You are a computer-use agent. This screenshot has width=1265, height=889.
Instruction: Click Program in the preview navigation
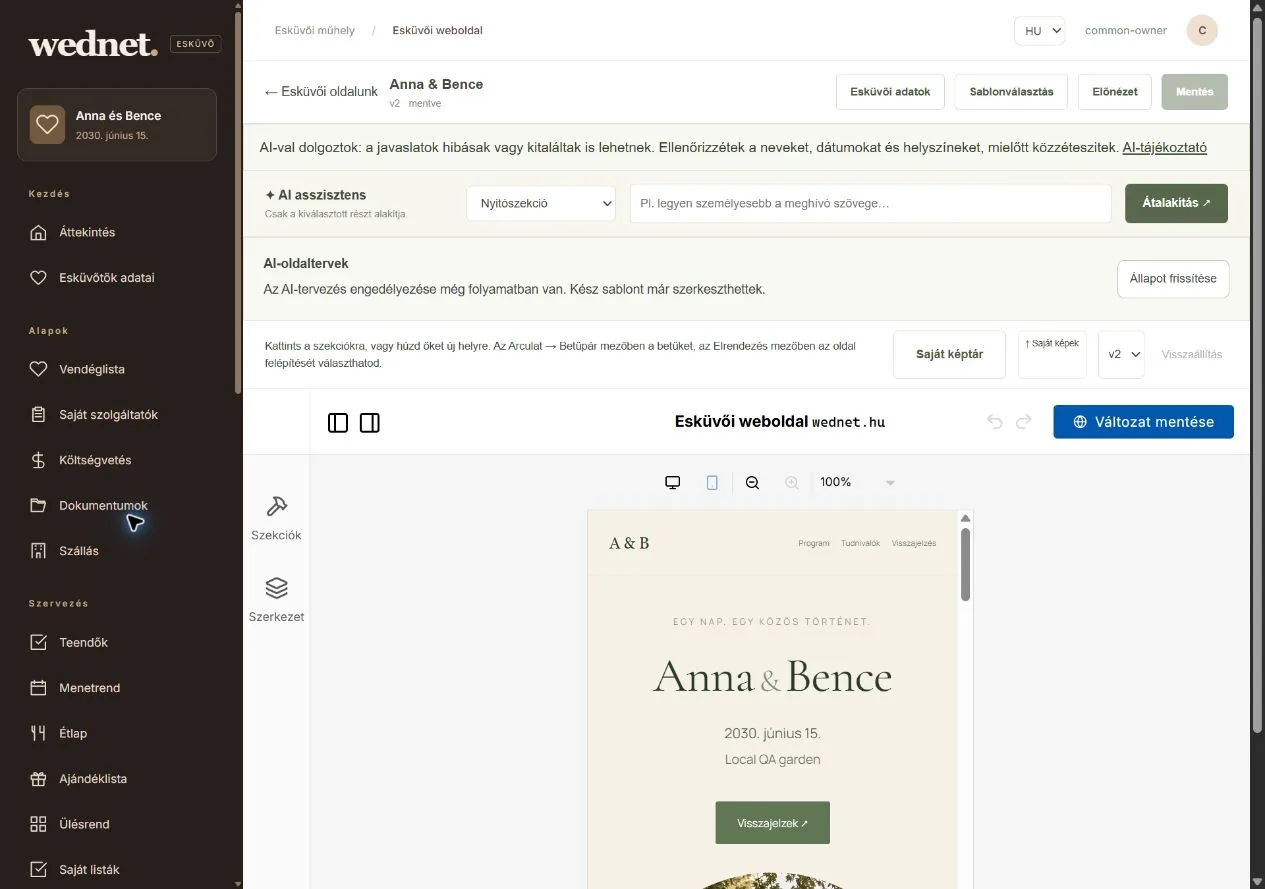click(814, 543)
